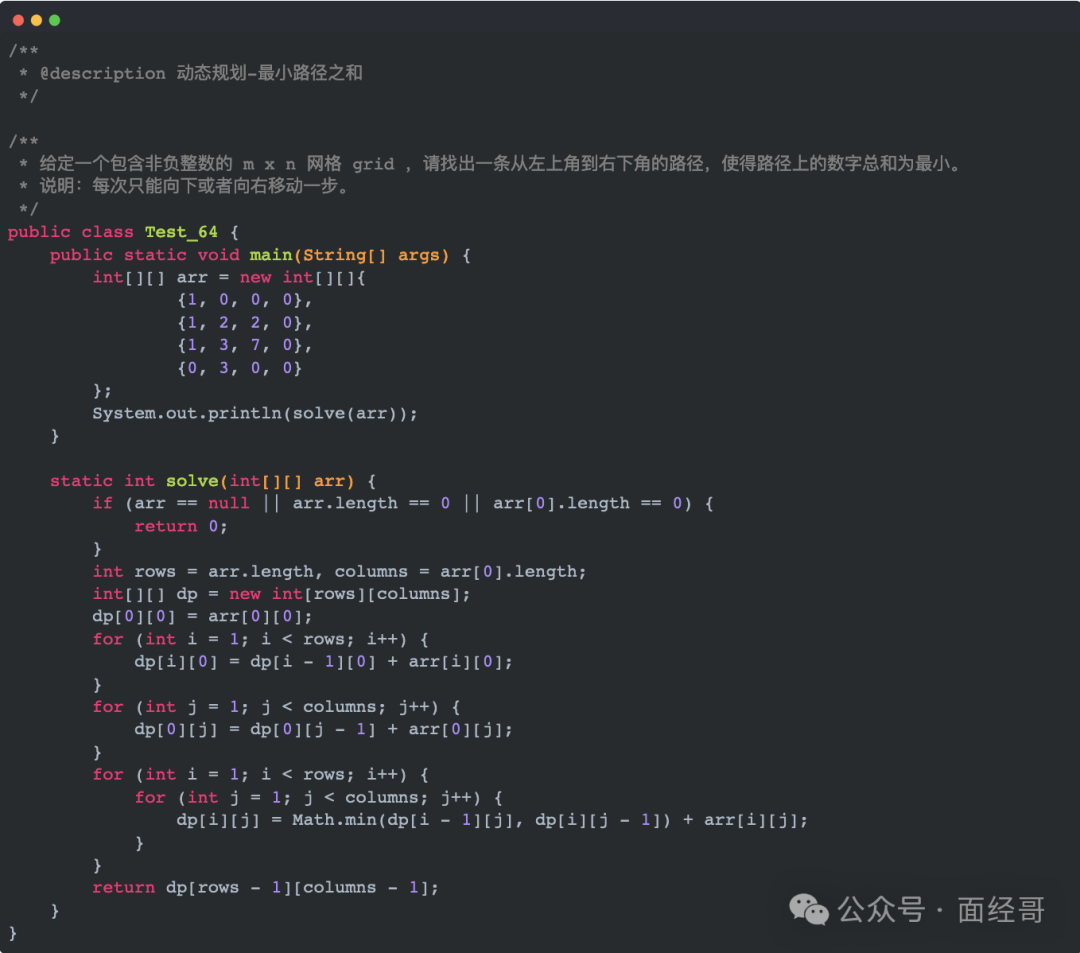Select the class name Test_64
This screenshot has height=953, width=1080.
(x=180, y=232)
